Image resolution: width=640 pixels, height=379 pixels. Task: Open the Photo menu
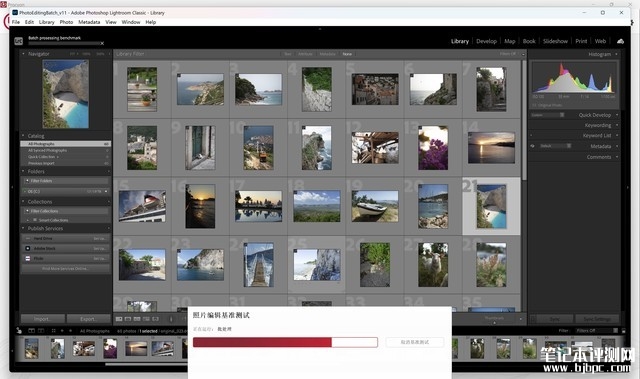(x=66, y=22)
